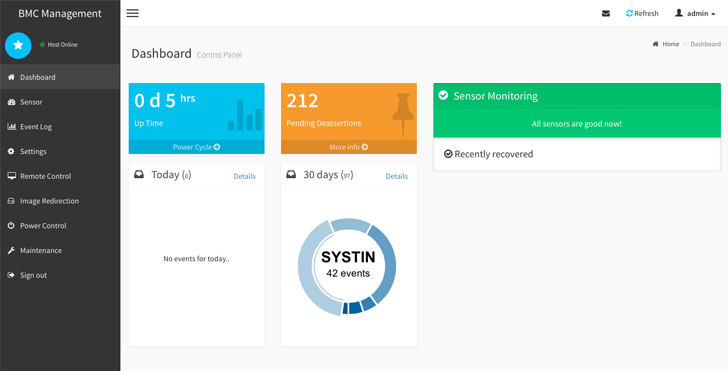This screenshot has height=371, width=728.
Task: Click the Image Redirection drive icon
Action: (11, 201)
